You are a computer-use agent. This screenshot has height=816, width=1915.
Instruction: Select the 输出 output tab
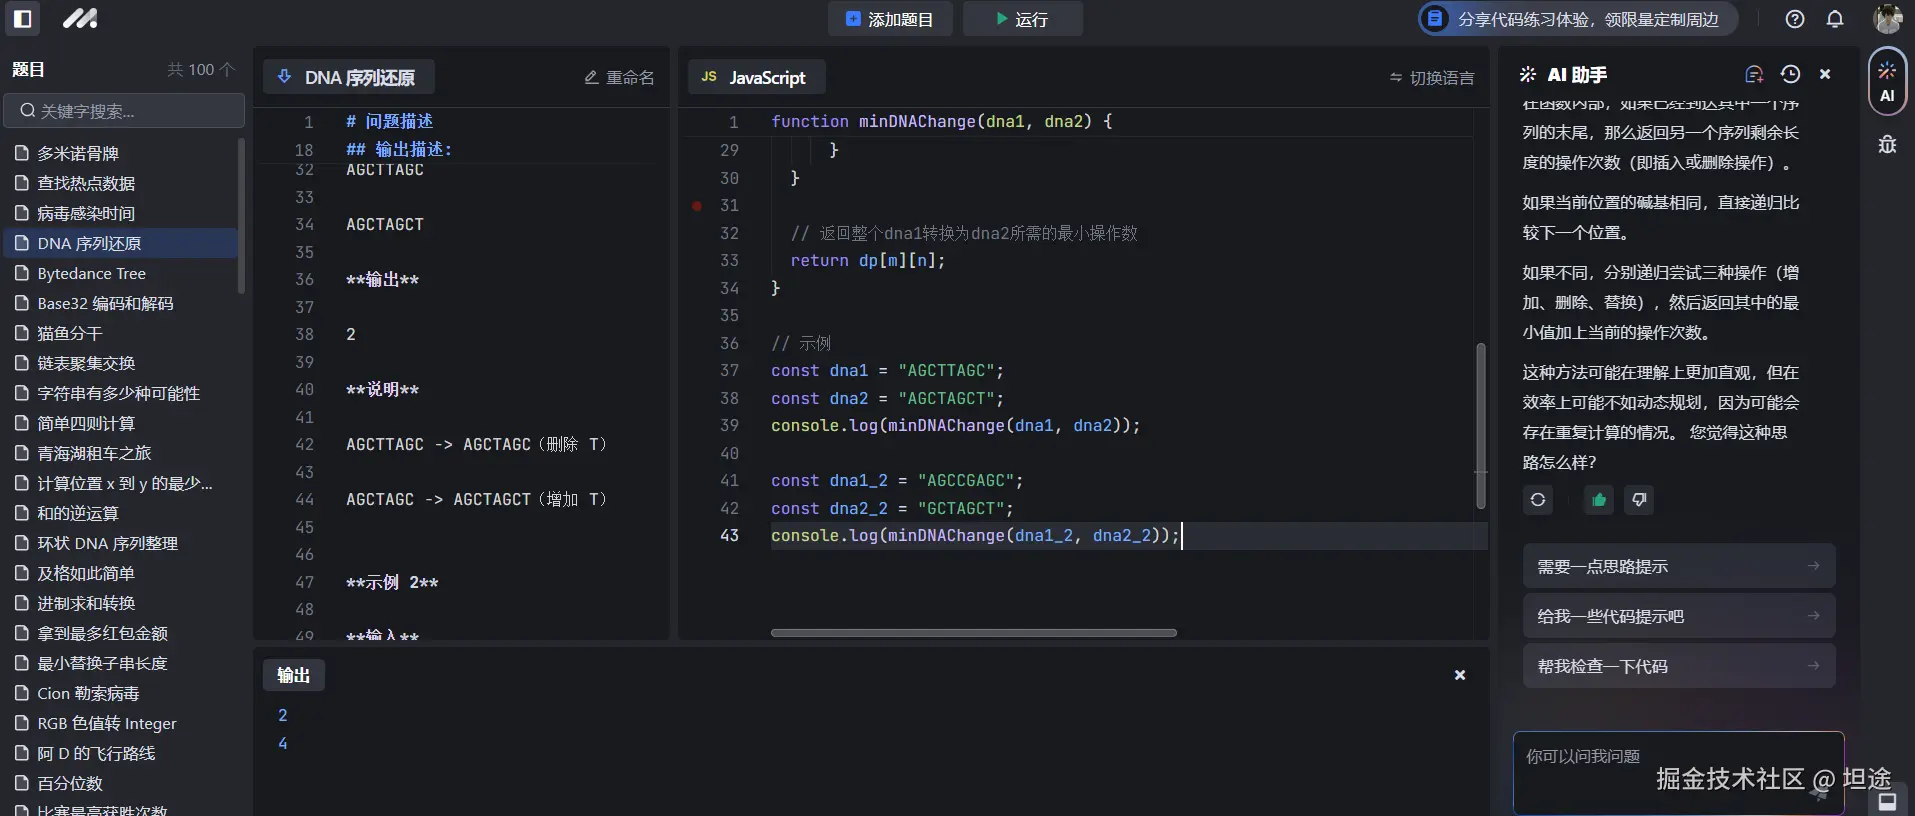[x=293, y=676]
